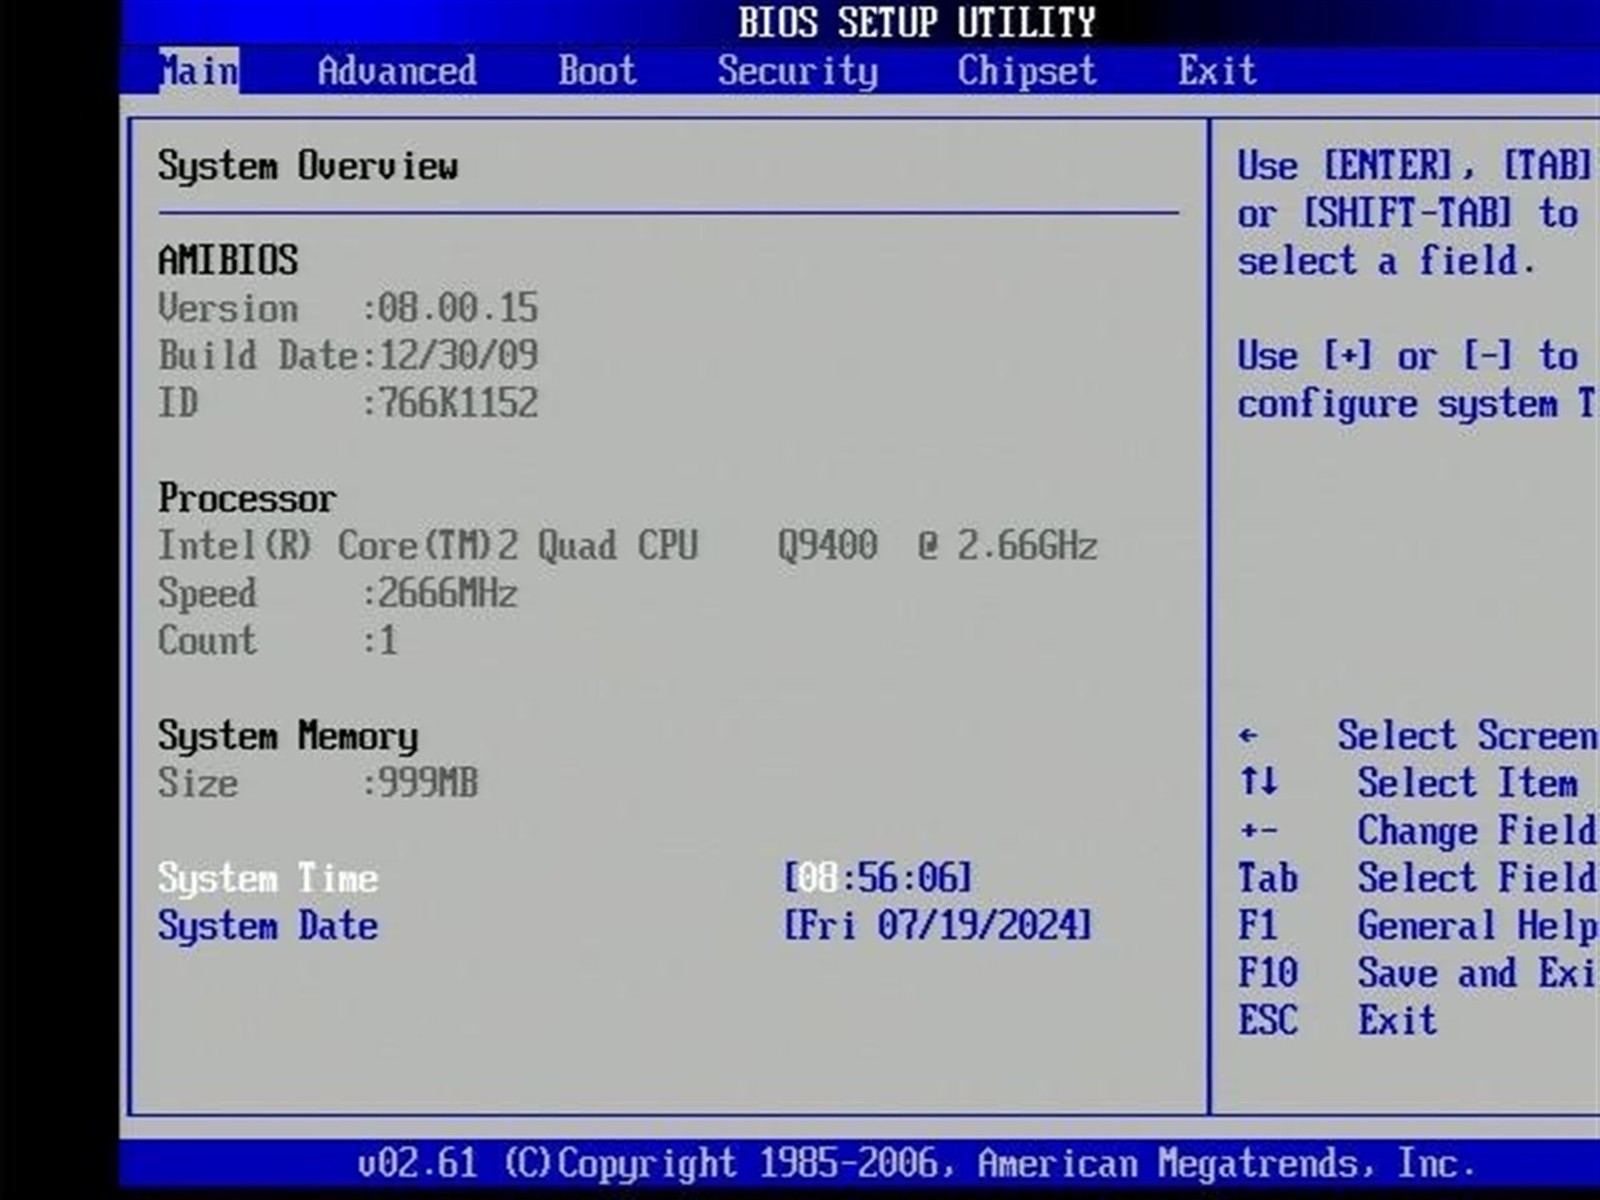The width and height of the screenshot is (1600, 1200).
Task: Click the American Megatrends copyright footer
Action: (x=917, y=1163)
